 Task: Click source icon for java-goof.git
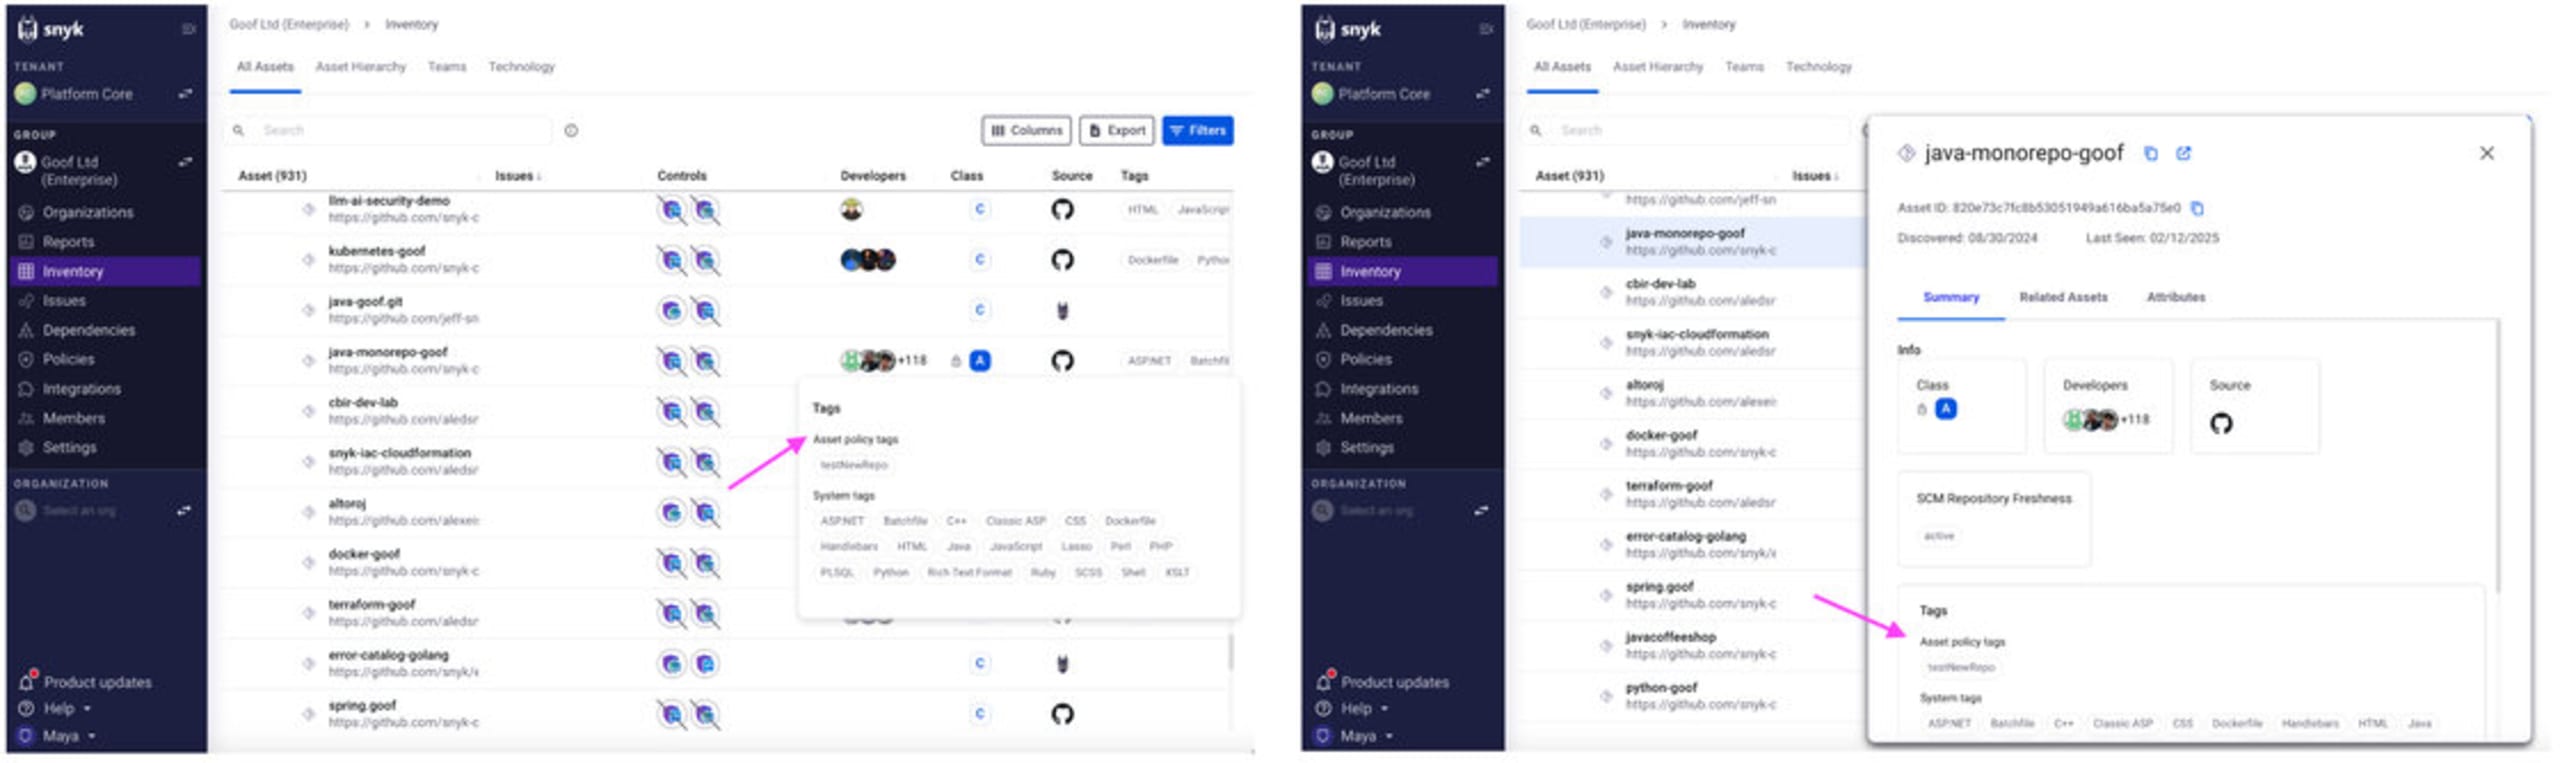1062,311
